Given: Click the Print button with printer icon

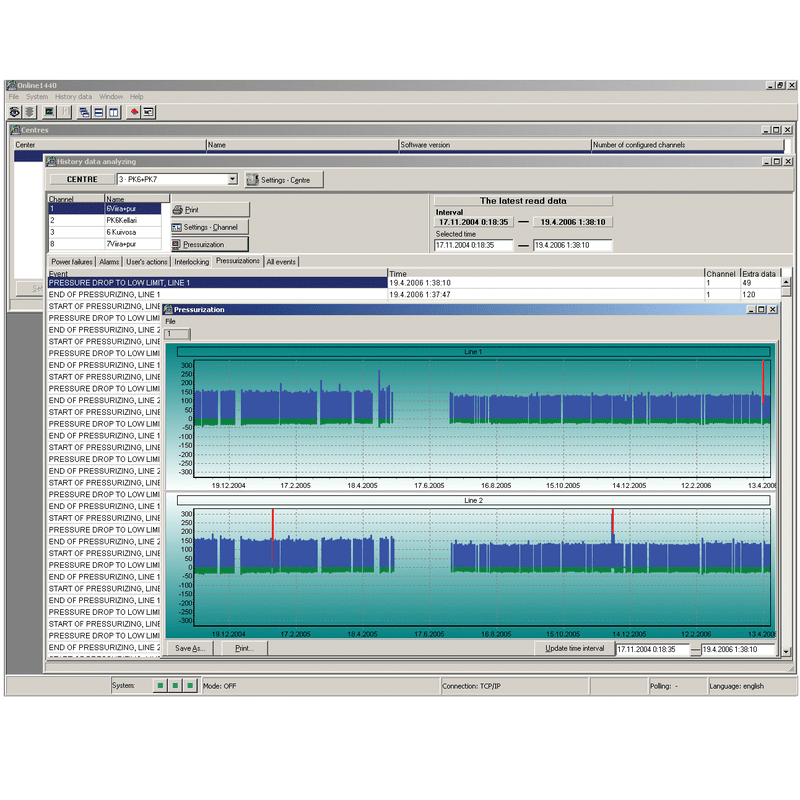Looking at the screenshot, I should click(210, 210).
